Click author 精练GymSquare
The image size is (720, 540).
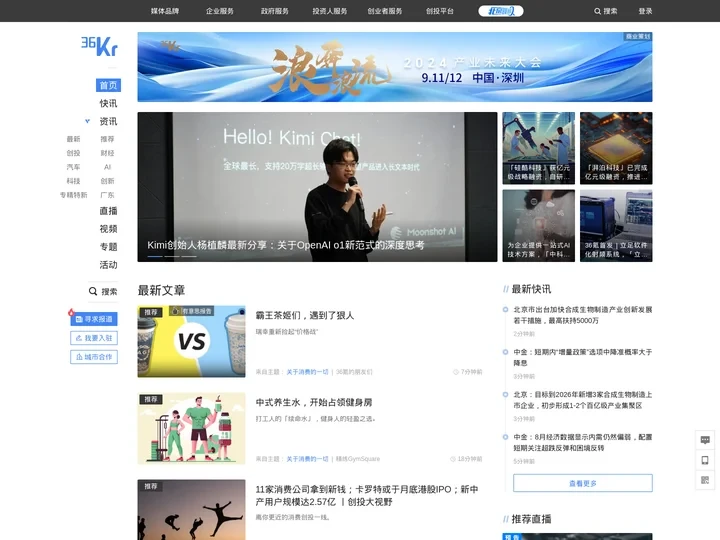tap(358, 459)
